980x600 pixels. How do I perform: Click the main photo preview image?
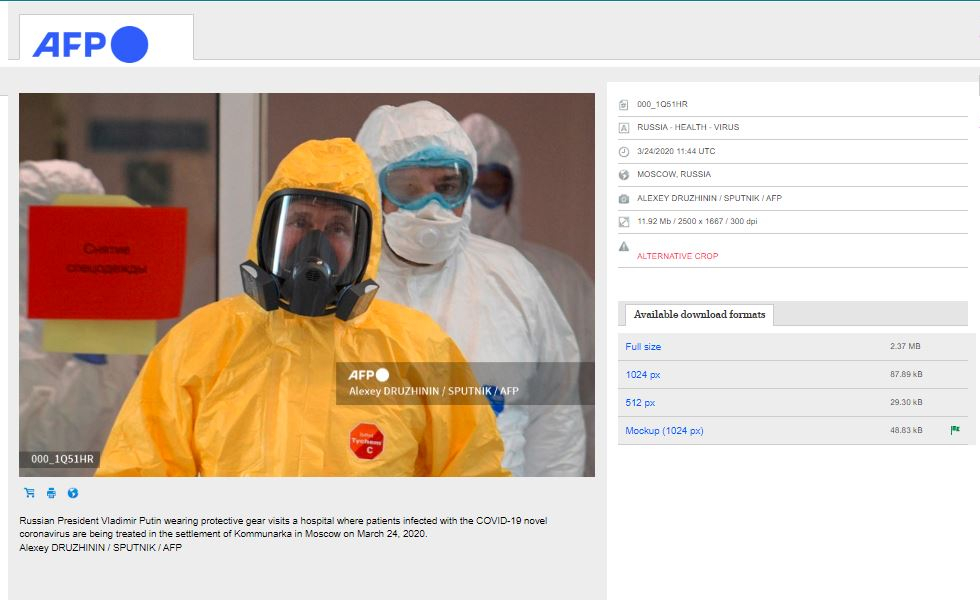tap(306, 284)
